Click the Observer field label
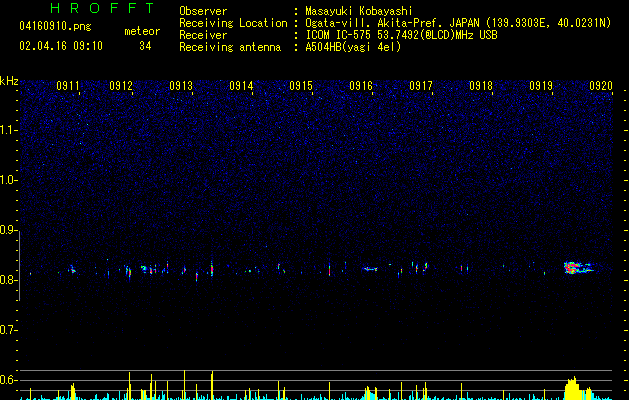The width and height of the screenshot is (629, 400). coord(203,11)
